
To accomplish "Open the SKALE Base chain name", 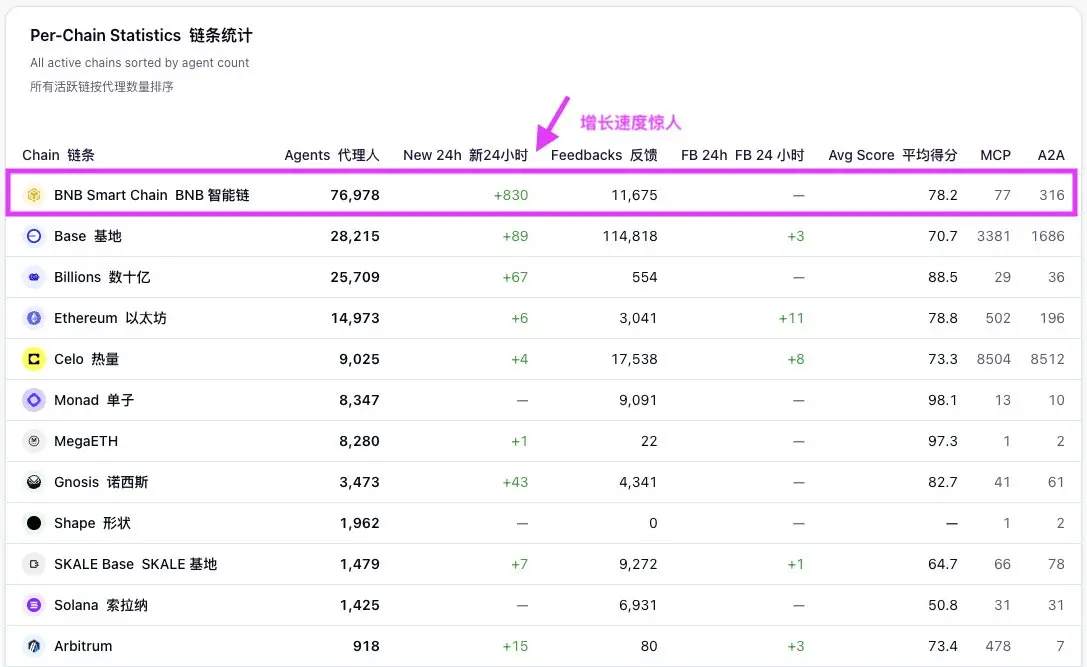I will click(136, 564).
